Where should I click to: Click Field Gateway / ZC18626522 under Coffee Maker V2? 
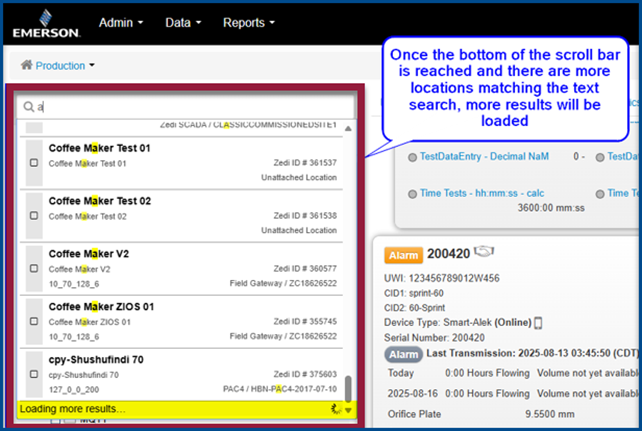click(x=283, y=283)
